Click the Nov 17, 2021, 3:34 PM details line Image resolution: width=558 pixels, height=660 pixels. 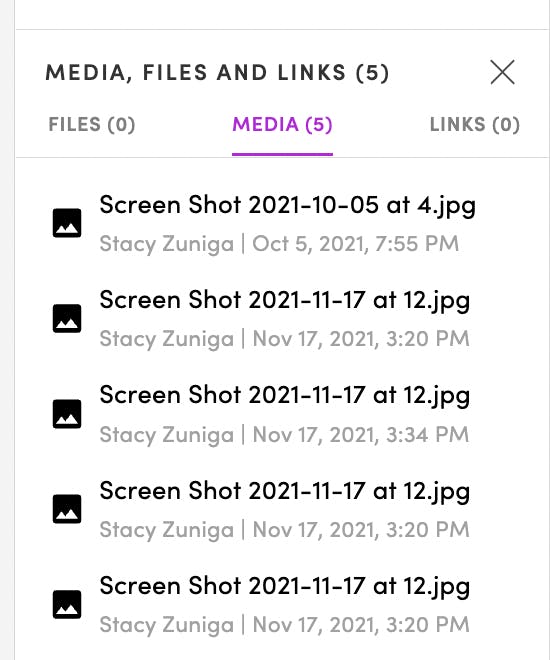[x=284, y=435]
